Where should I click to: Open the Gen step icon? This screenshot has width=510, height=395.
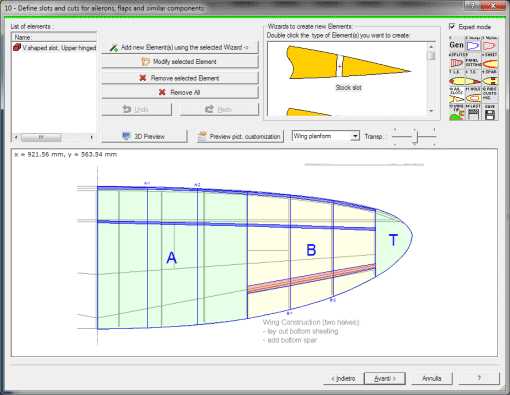(x=457, y=44)
